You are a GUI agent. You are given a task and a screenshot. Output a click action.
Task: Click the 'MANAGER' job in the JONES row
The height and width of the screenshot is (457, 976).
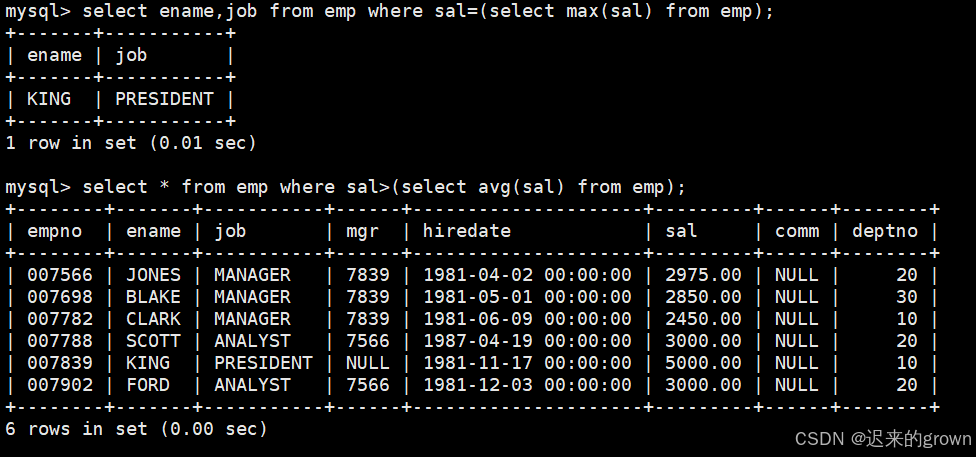click(252, 275)
